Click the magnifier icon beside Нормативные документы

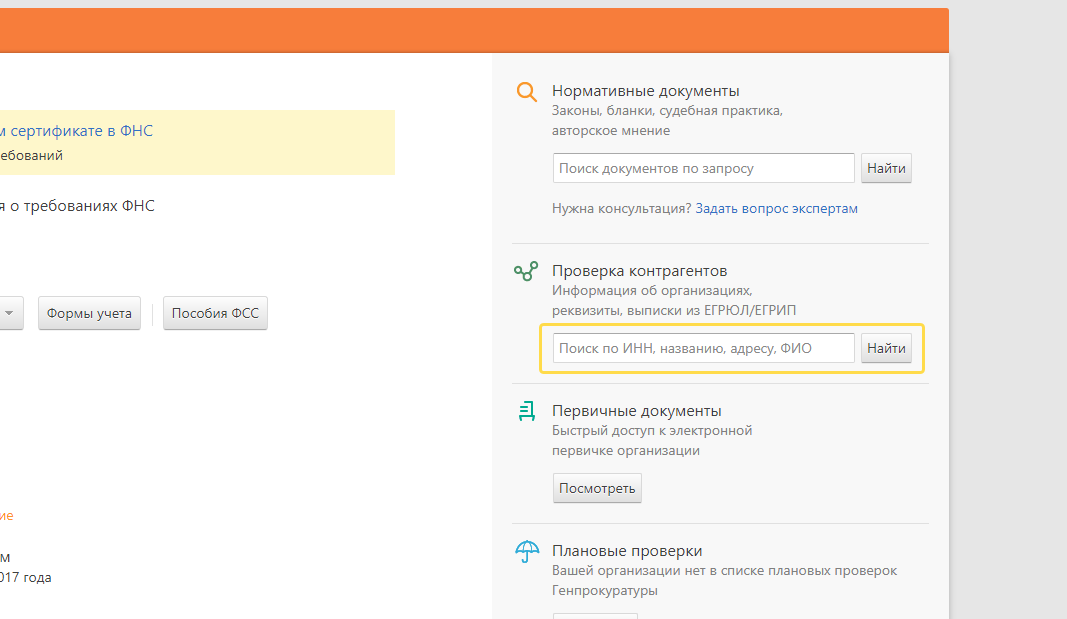click(527, 92)
